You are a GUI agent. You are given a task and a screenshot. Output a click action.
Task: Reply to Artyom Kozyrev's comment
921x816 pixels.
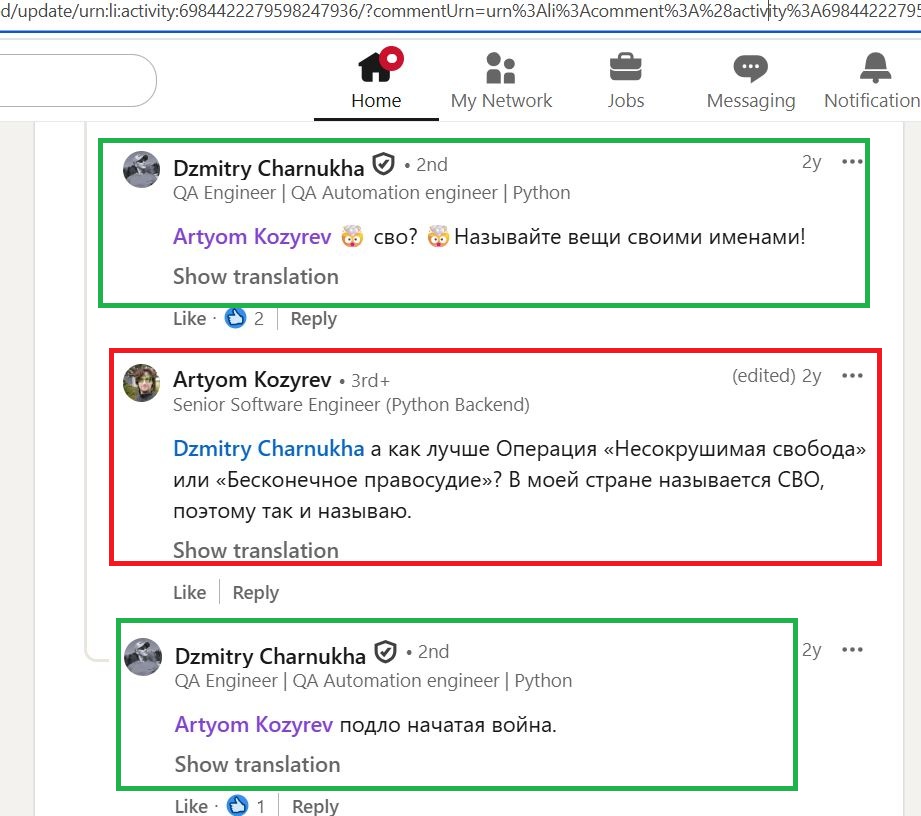pos(255,592)
